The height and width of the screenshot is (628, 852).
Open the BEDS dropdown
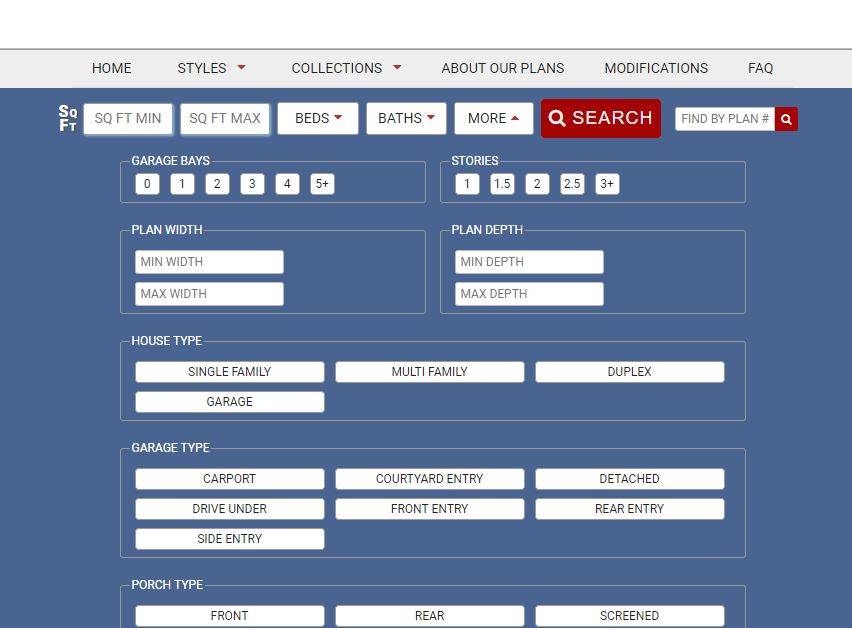318,118
